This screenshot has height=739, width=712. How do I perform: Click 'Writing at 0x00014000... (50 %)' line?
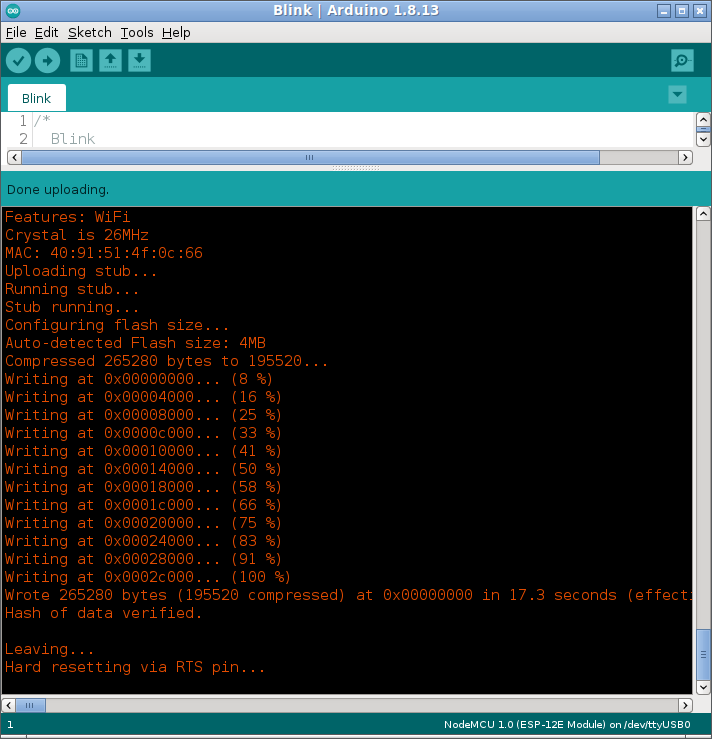143,469
